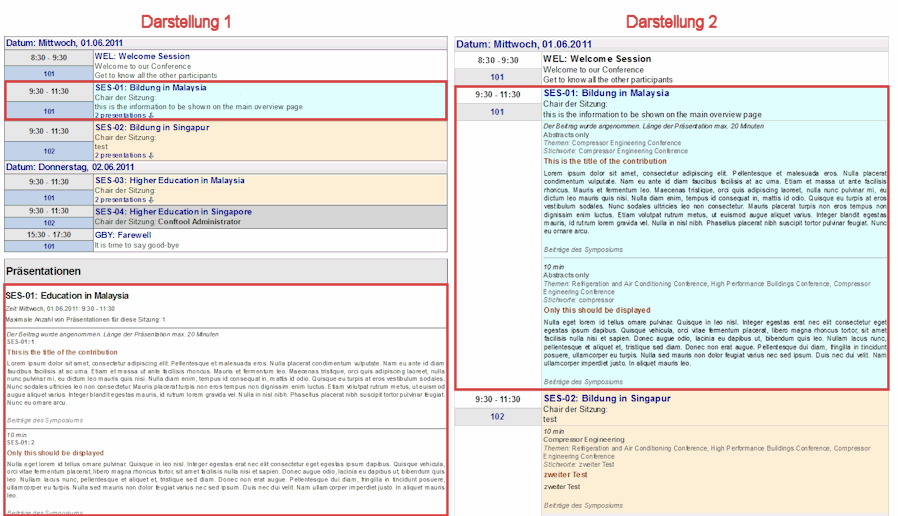Click 'It is time to say good-bye' text

(137, 245)
